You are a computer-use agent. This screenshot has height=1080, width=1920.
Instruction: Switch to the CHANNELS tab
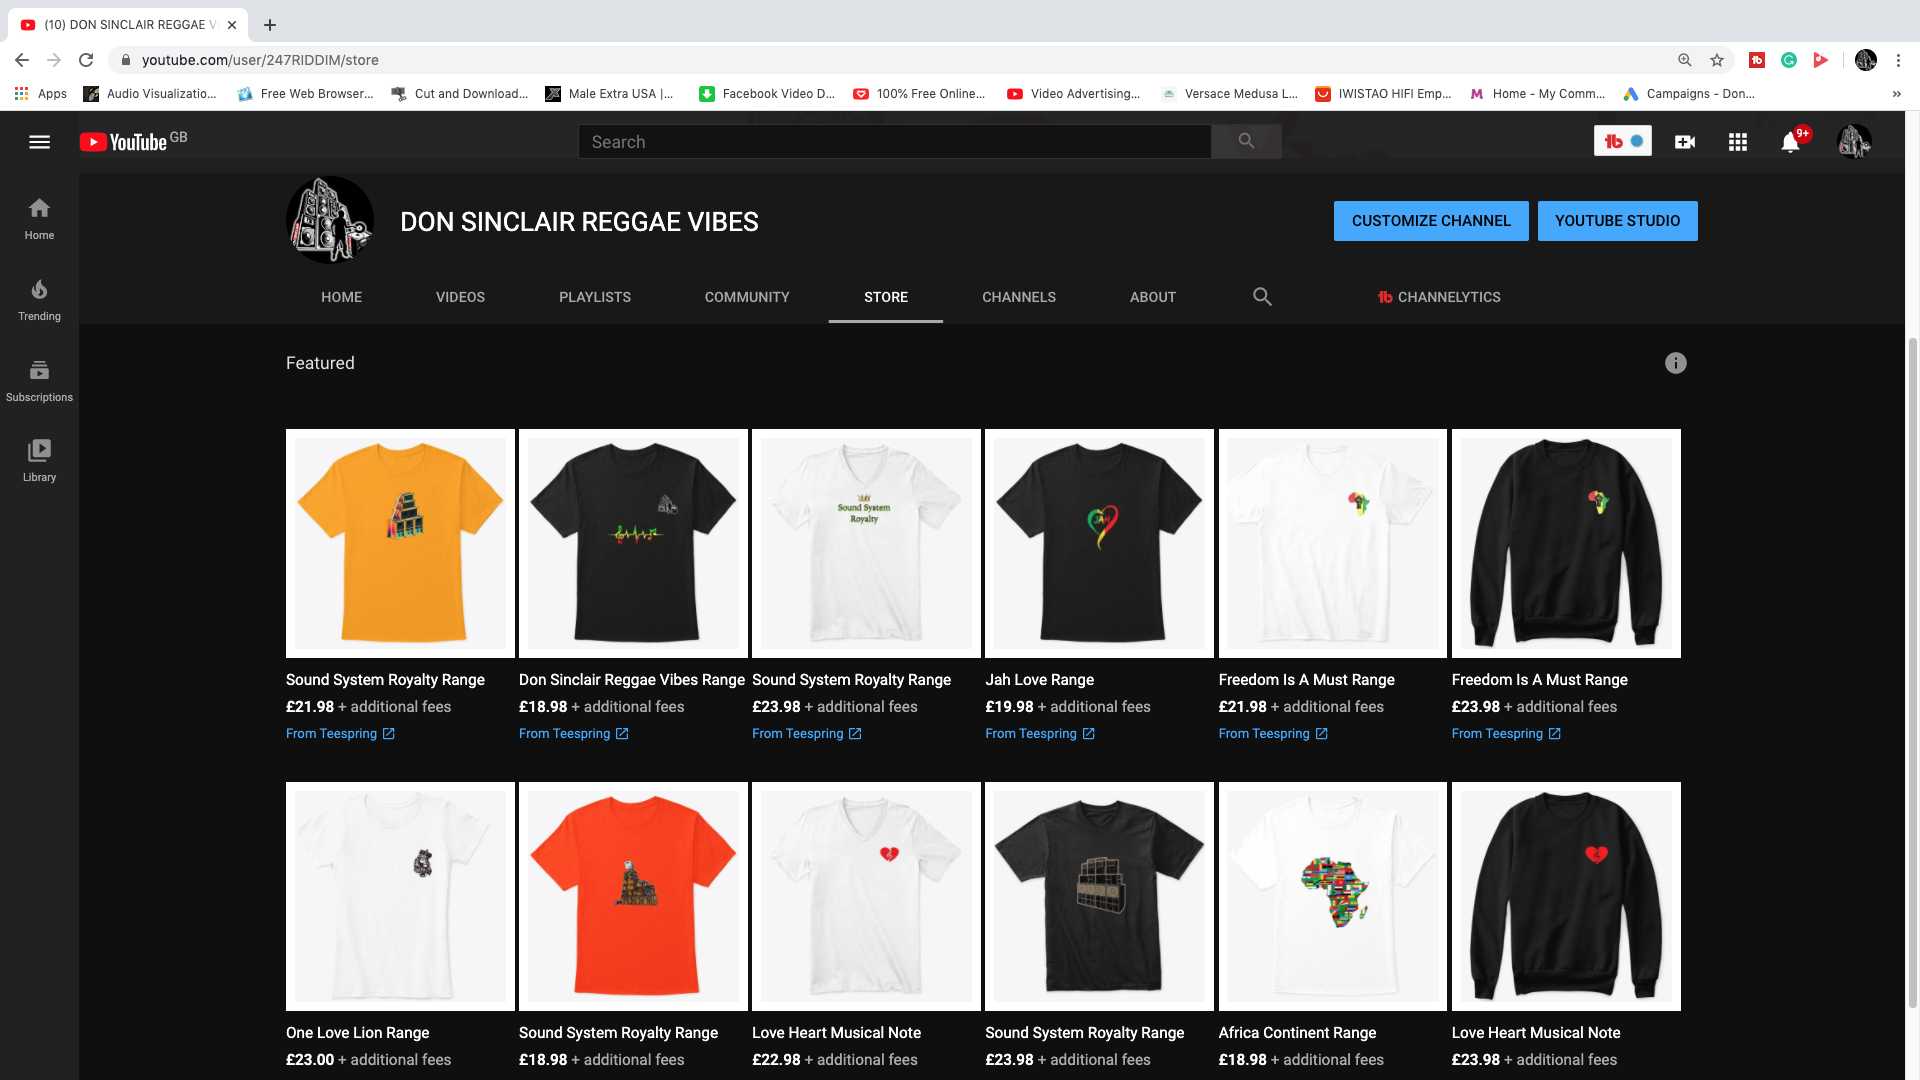pos(1019,297)
